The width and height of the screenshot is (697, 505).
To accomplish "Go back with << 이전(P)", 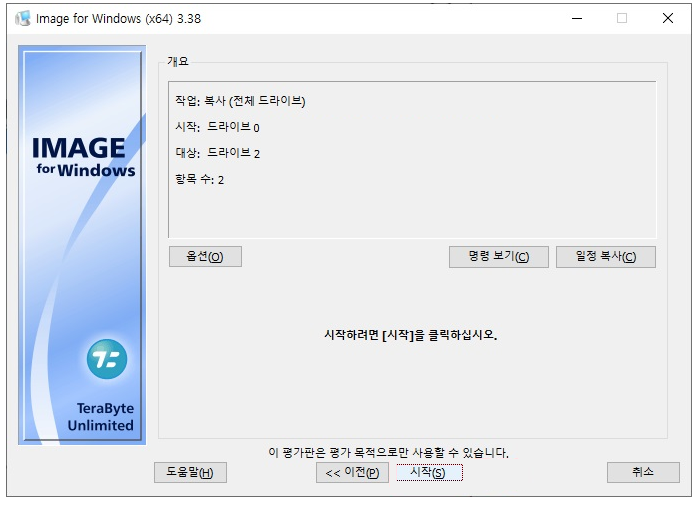I will click(352, 472).
